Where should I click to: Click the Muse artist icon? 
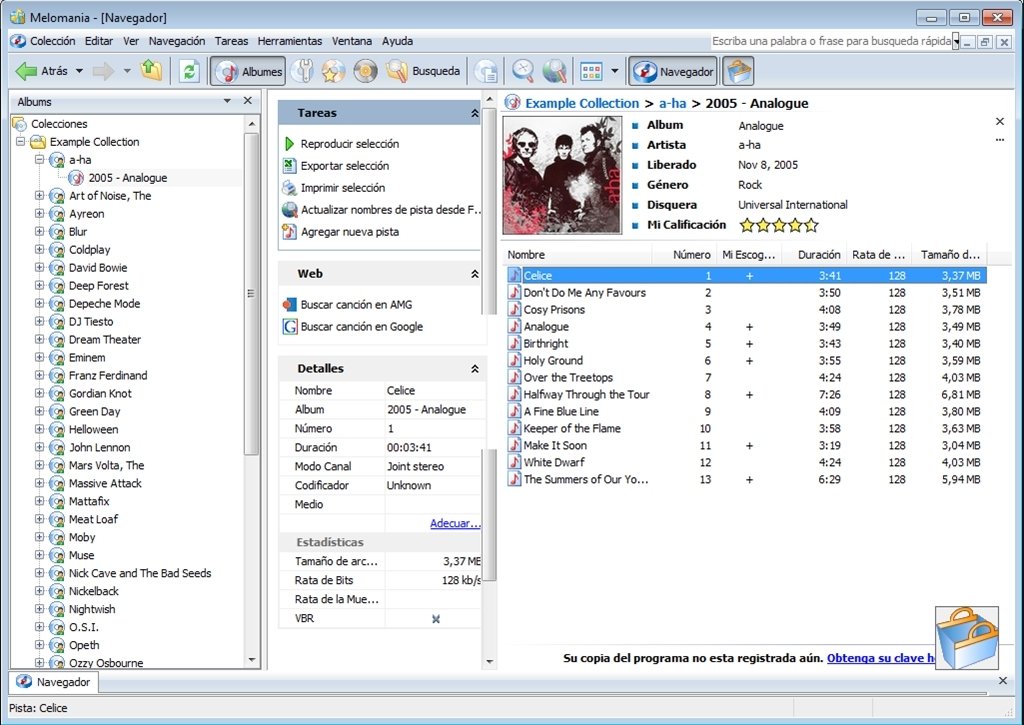[x=57, y=555]
